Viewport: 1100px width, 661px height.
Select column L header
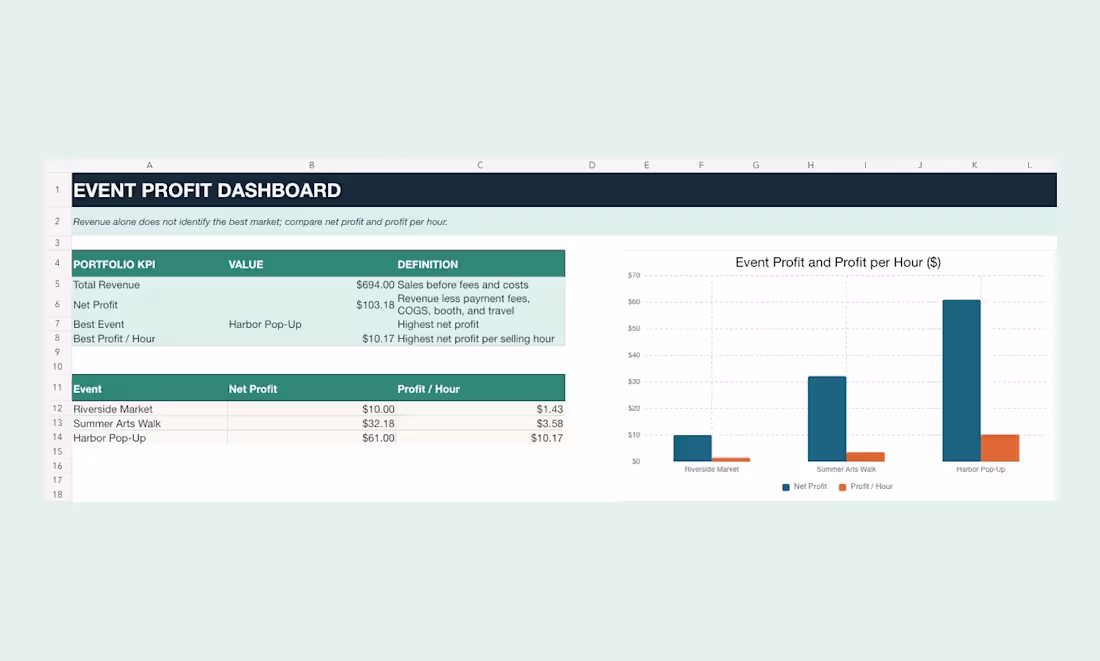pos(1029,165)
